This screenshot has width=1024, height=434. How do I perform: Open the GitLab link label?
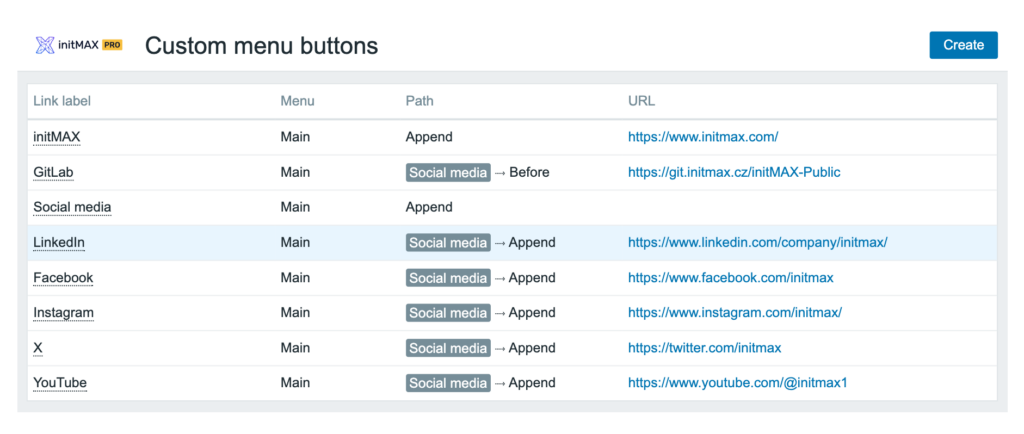(53, 172)
